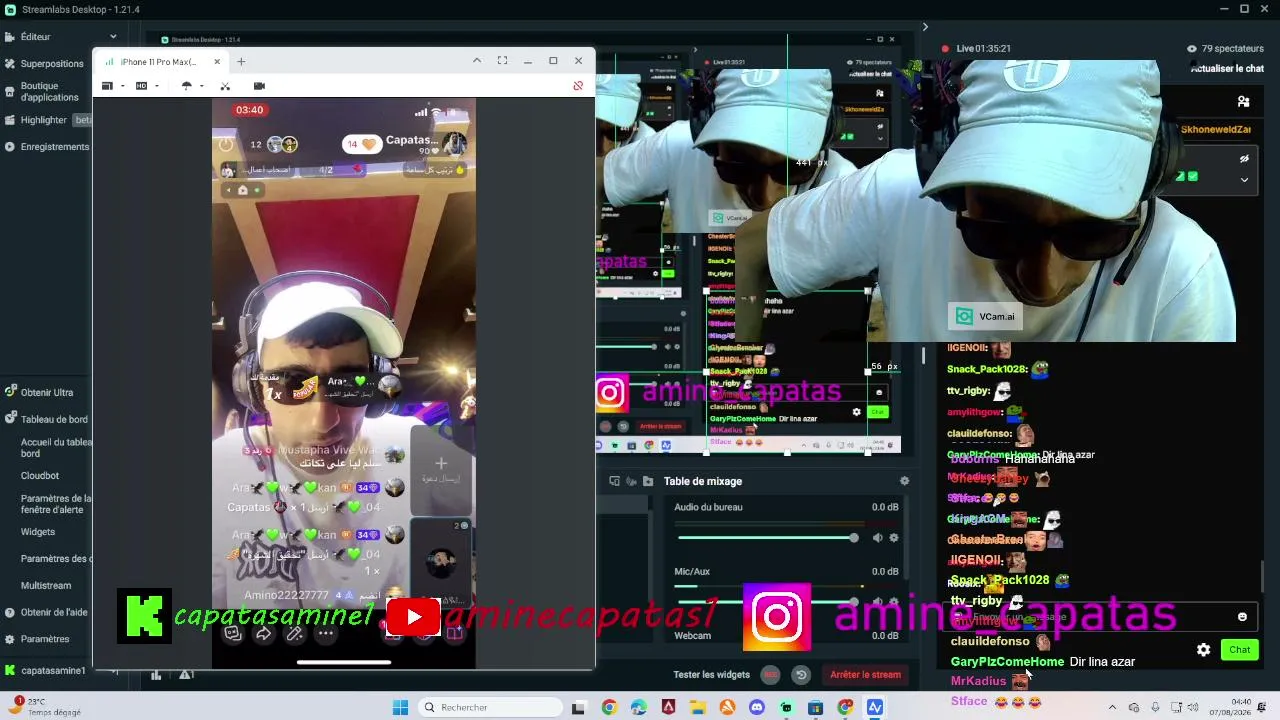Screen dimensions: 1280x720
Task: Click the share arrow icon in phone live
Action: [x=264, y=633]
